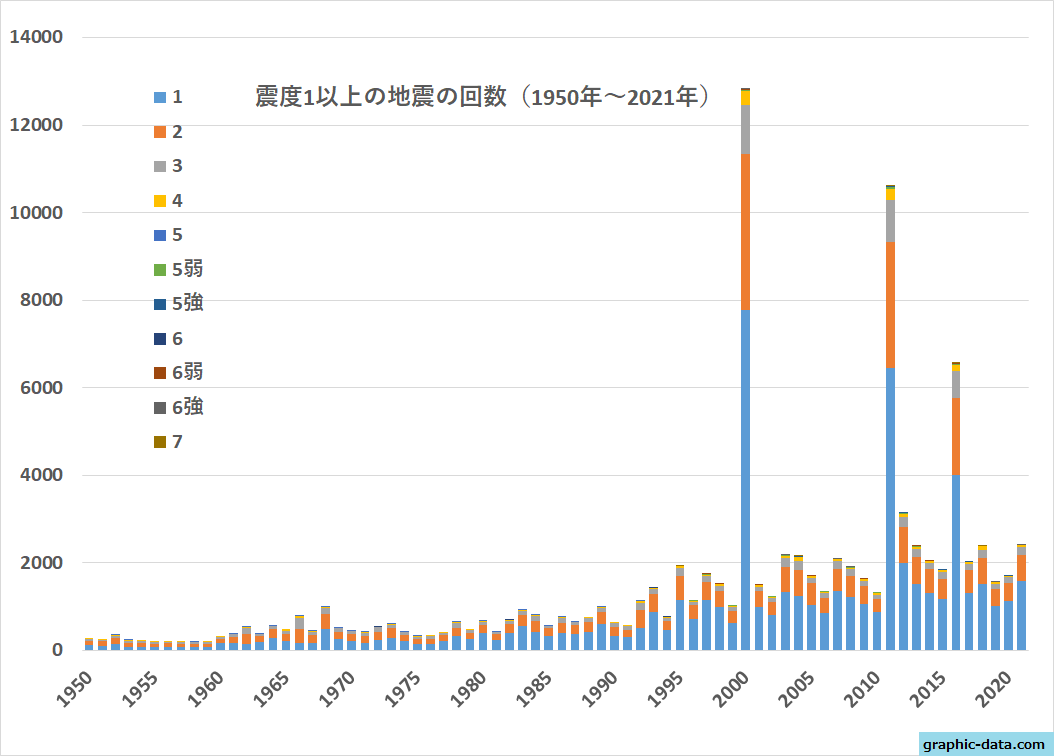The width and height of the screenshot is (1054, 756).
Task: Click the blue legend swatch for intensity 1
Action: click(158, 97)
